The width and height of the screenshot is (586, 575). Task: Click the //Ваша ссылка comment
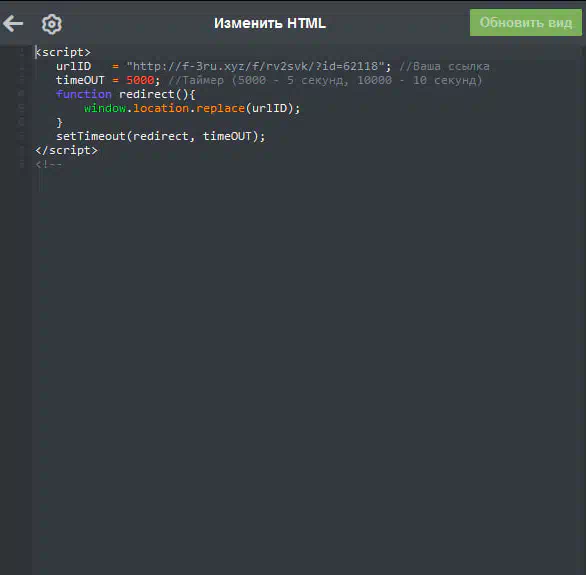(444, 67)
